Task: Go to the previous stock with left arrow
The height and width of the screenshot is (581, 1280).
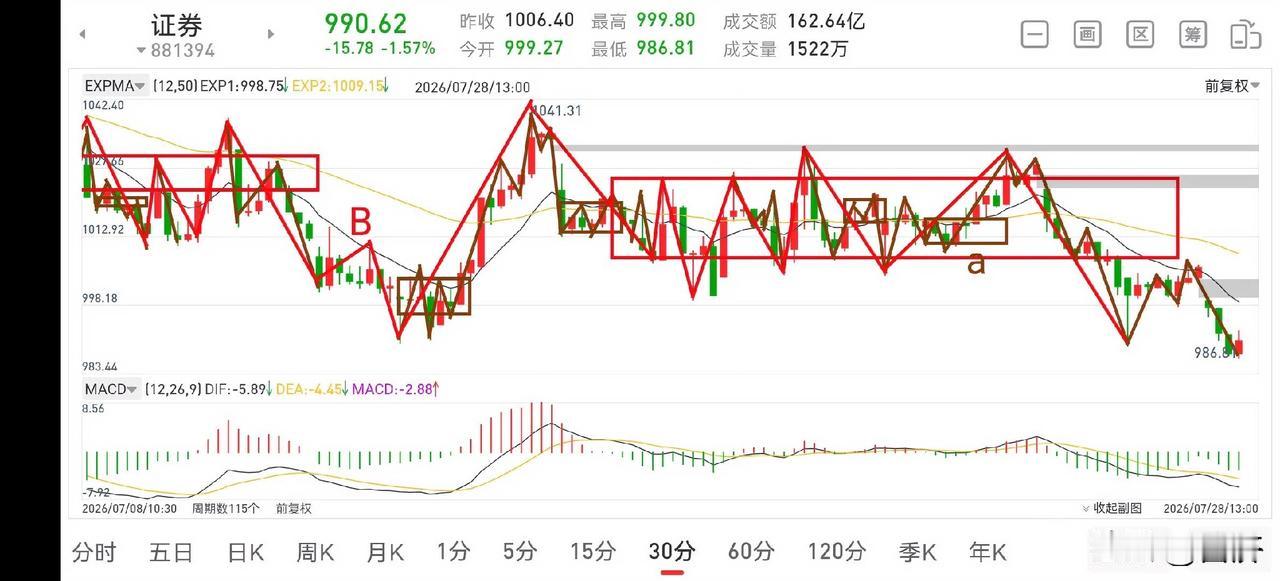Action: click(82, 34)
